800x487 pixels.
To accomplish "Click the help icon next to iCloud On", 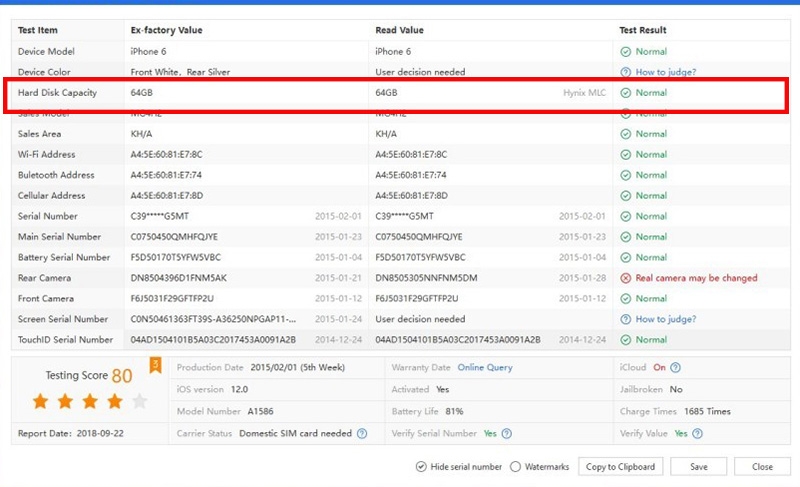I will tap(675, 367).
